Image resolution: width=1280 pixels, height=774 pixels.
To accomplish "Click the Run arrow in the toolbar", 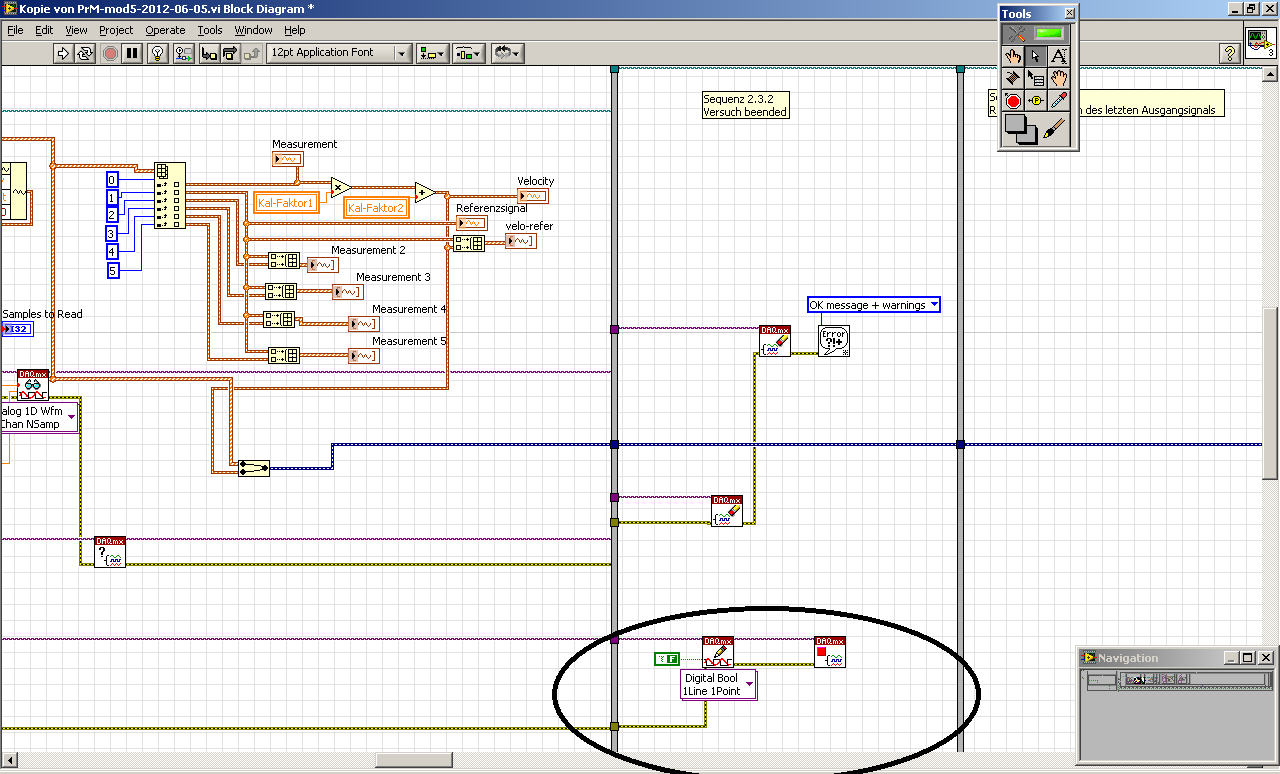I will pos(62,53).
